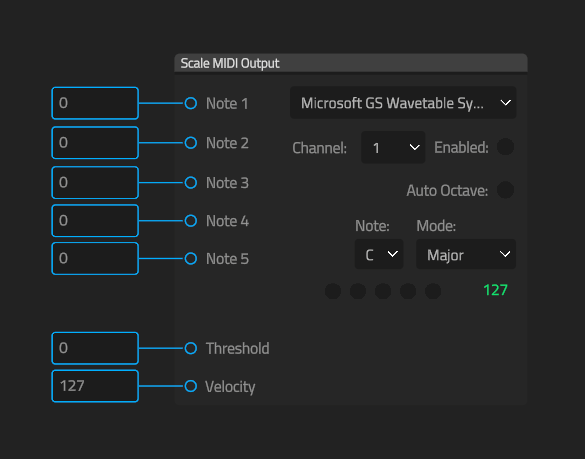Open the Microsoft GS Wavetable device dropdown
The width and height of the screenshot is (585, 459).
(x=403, y=103)
